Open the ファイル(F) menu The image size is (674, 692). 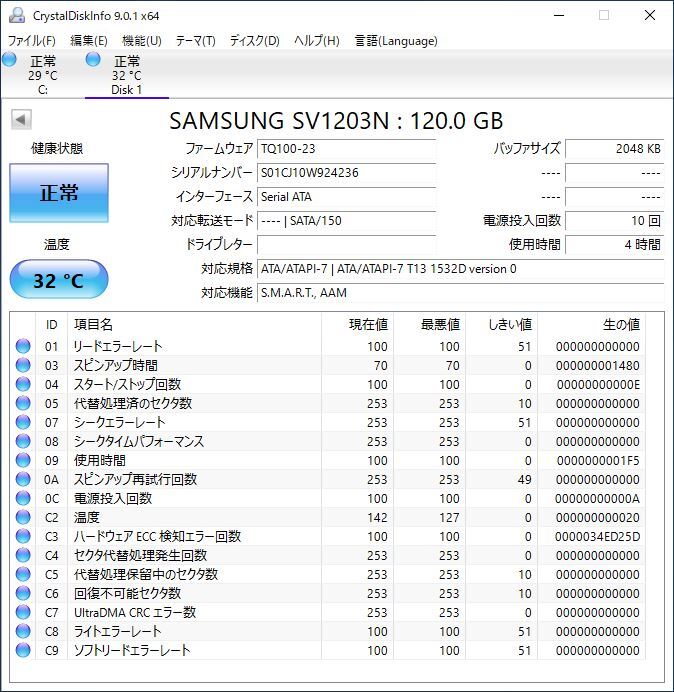point(32,41)
